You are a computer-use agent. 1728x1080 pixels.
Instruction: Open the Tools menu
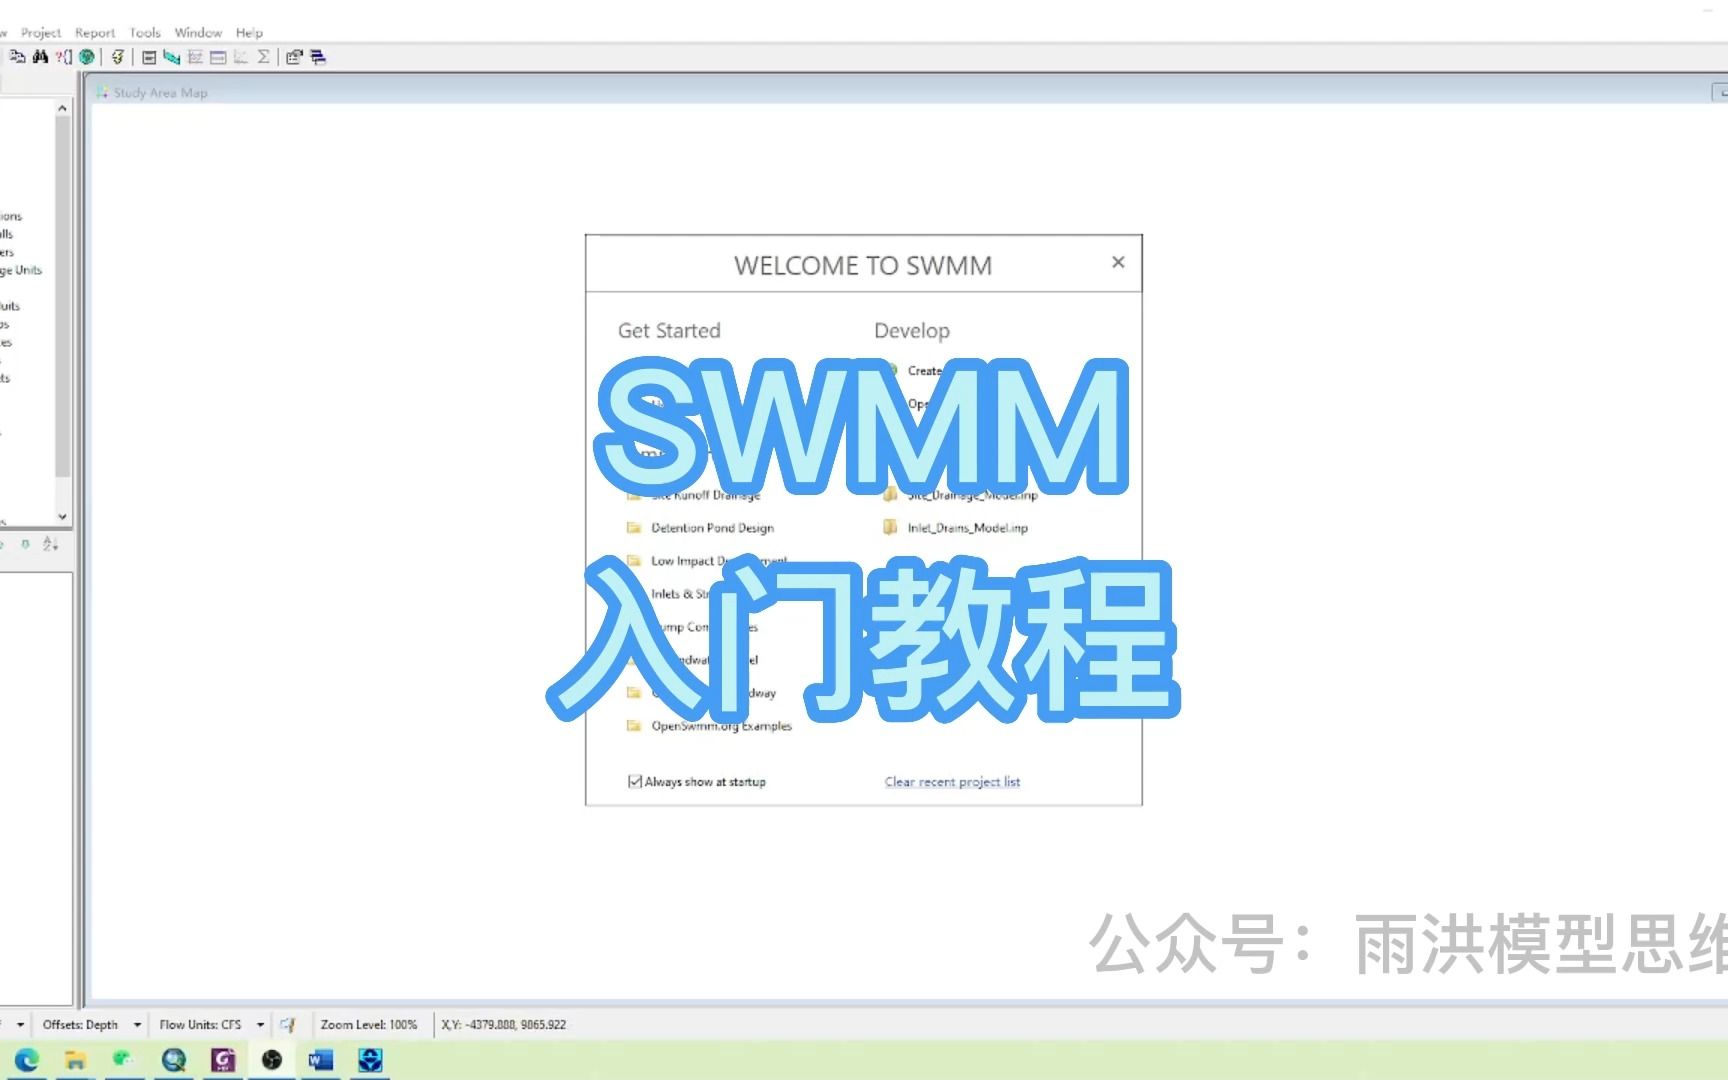[144, 31]
